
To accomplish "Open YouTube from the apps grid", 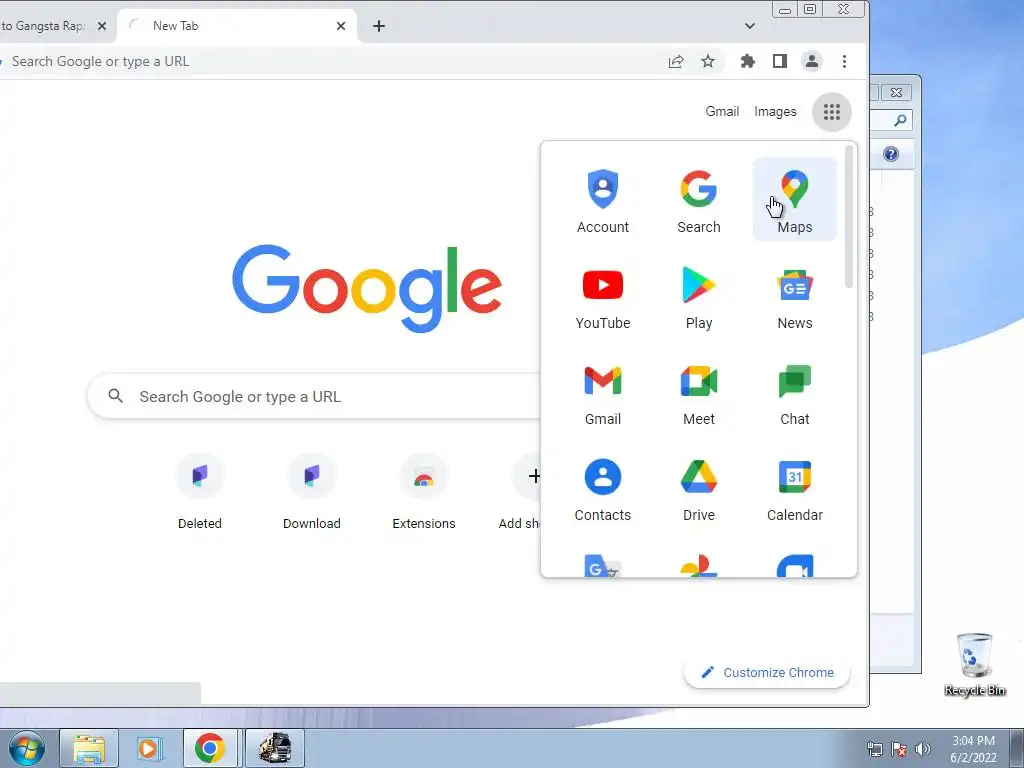I will coord(602,296).
